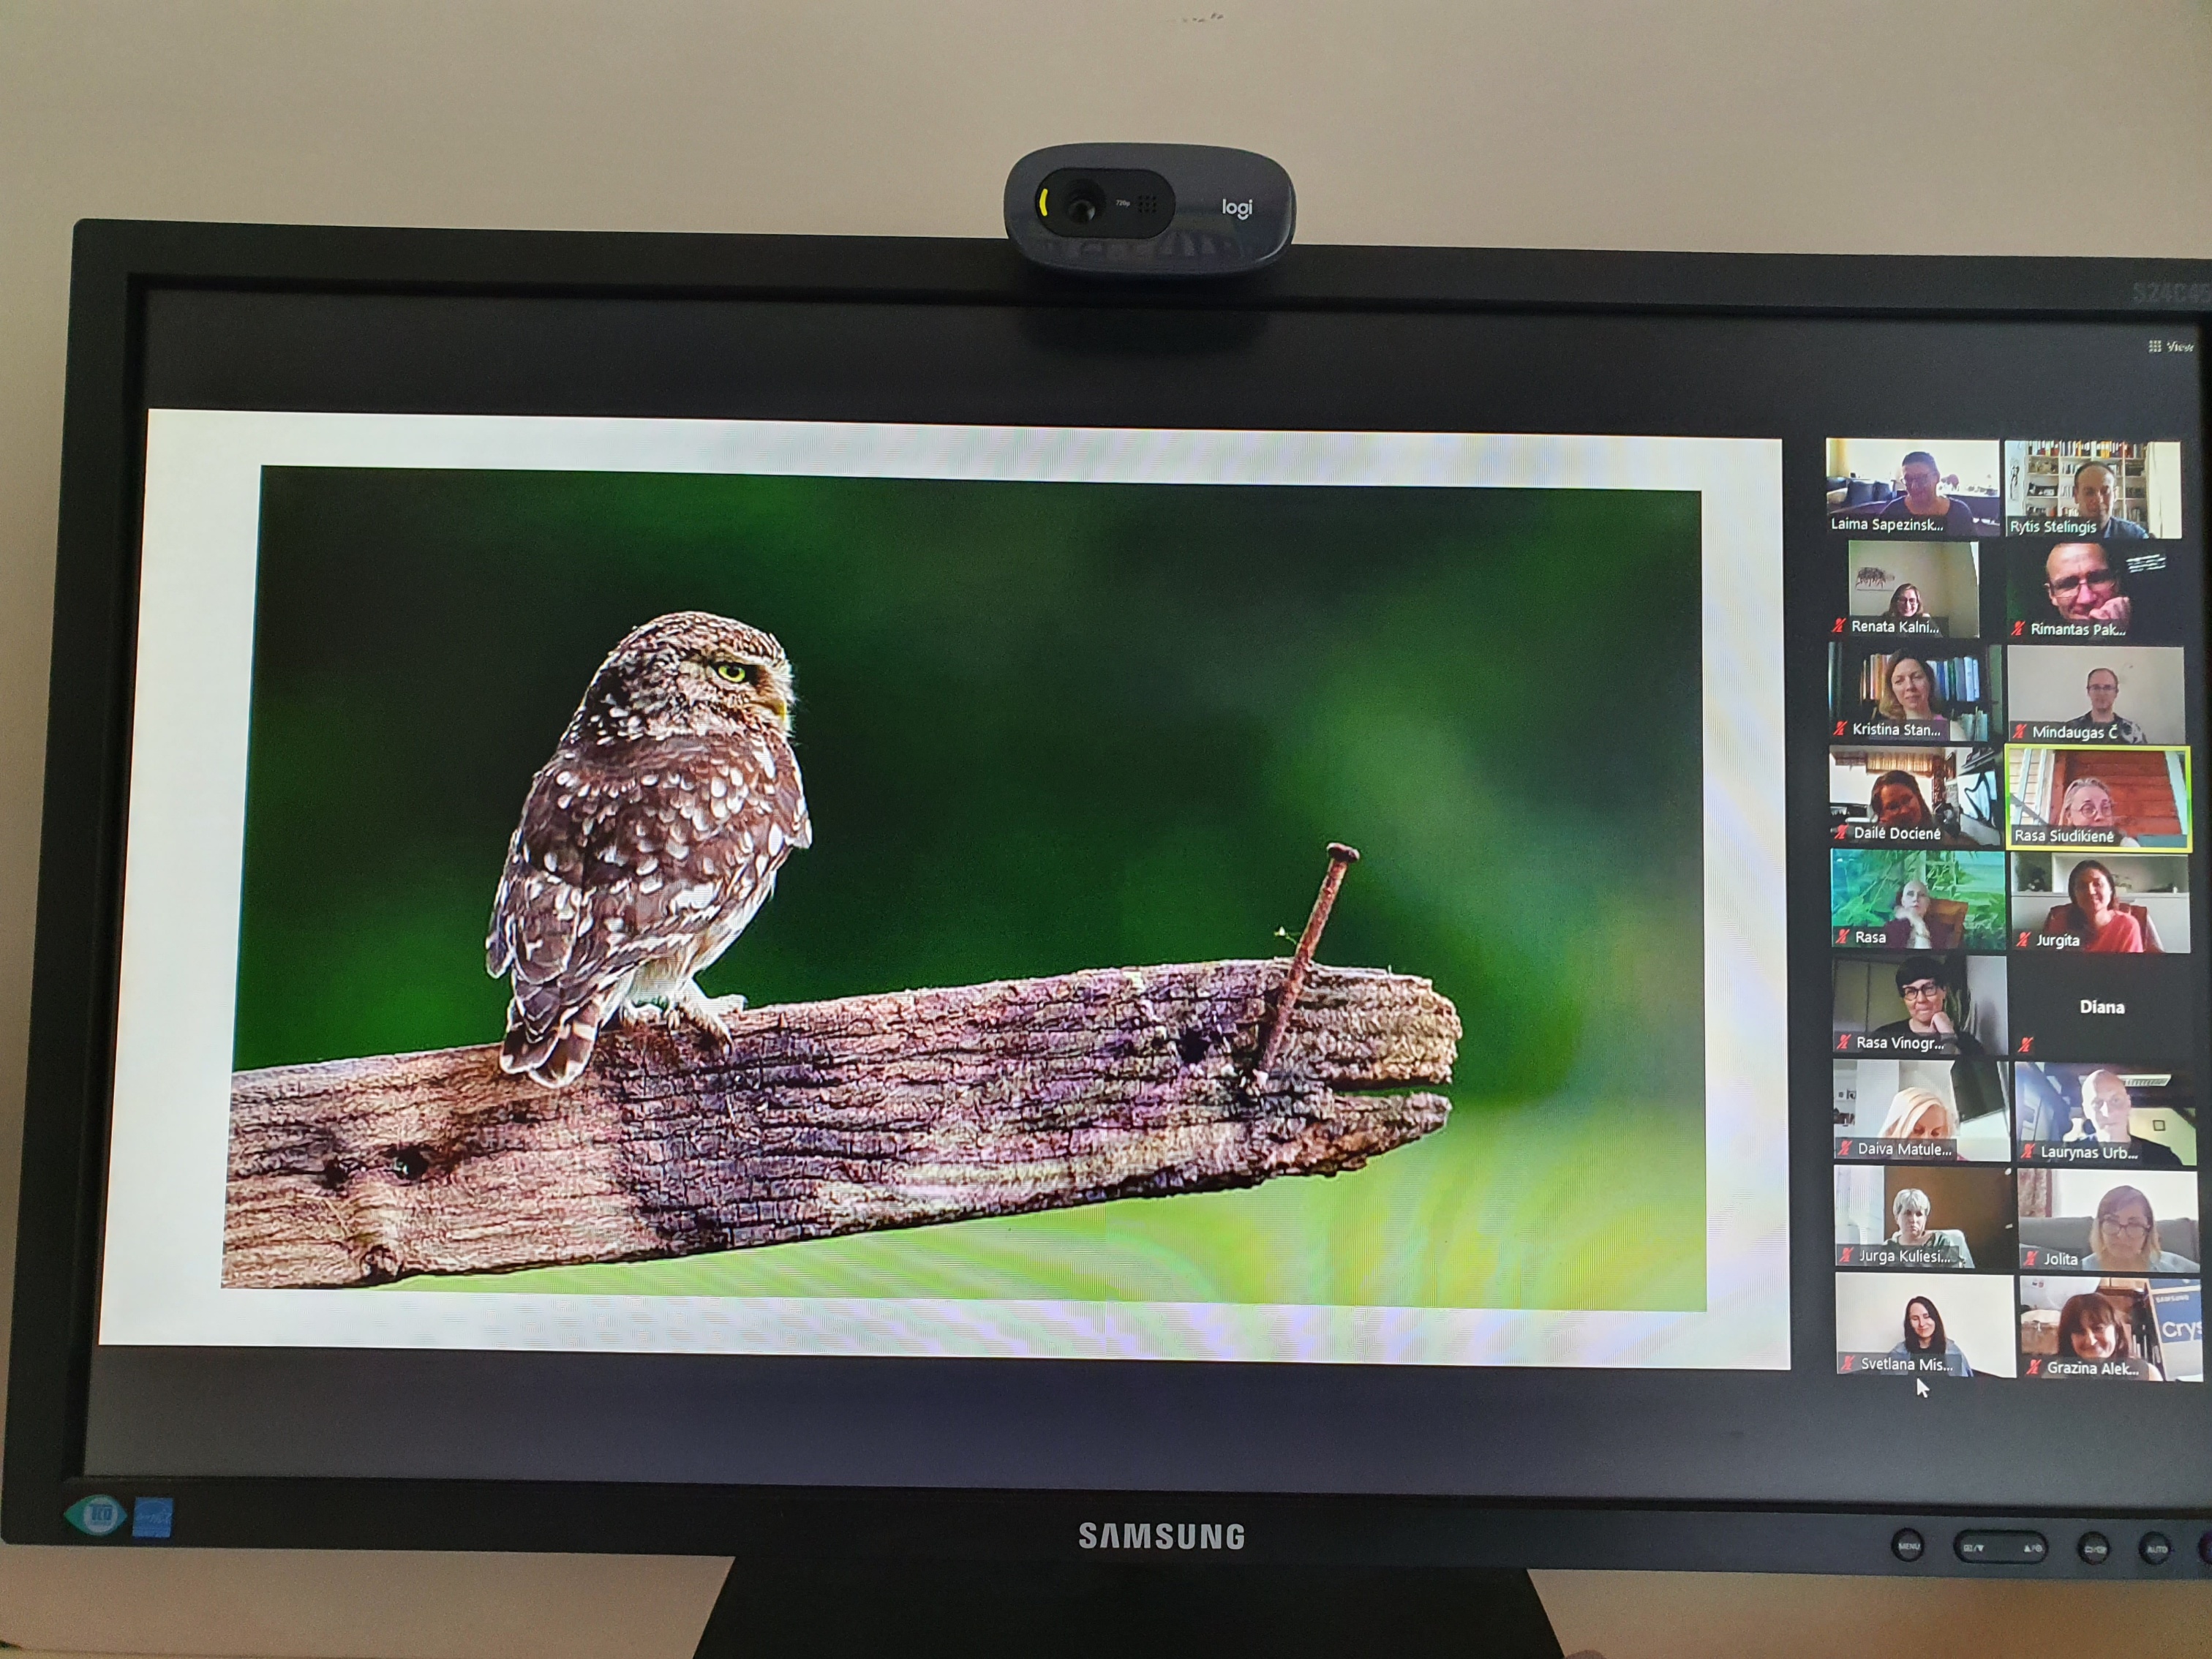Click the name label 'Jurgita'
2212x1659 pixels.
point(2058,940)
